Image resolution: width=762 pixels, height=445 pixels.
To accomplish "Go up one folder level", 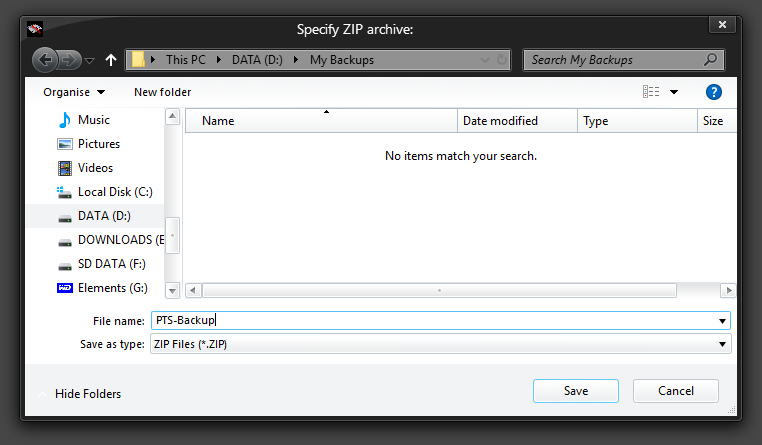I will click(111, 60).
